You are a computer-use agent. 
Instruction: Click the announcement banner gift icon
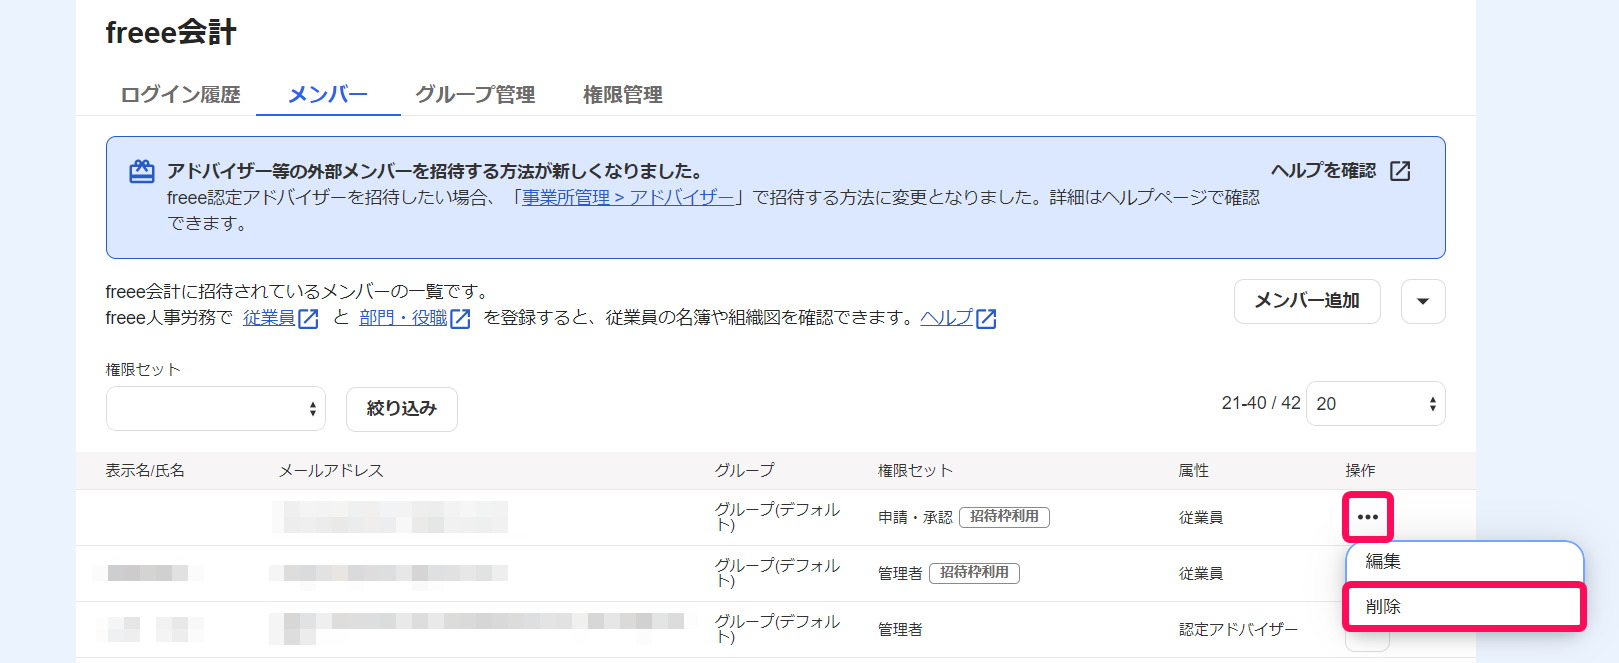tap(142, 172)
